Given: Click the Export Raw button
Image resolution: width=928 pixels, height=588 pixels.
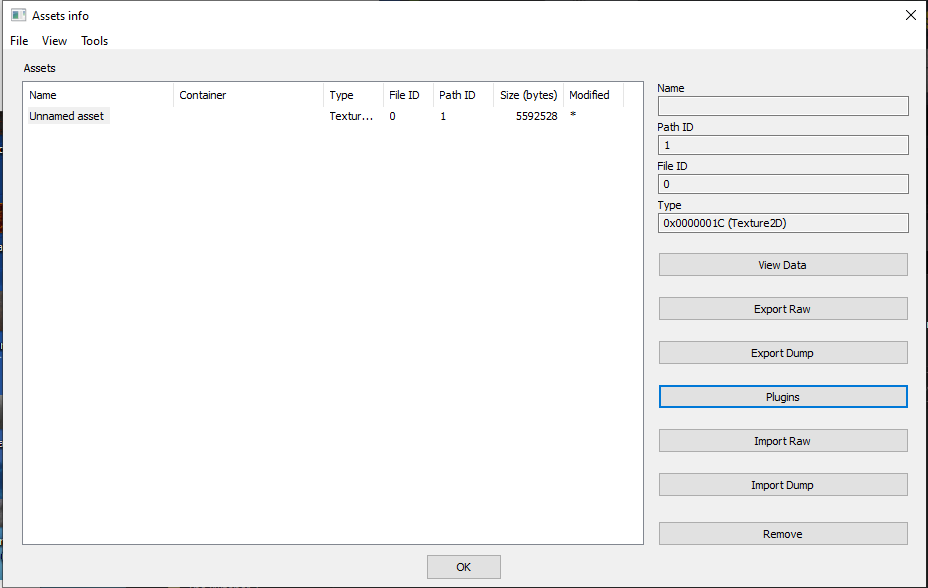Looking at the screenshot, I should (783, 309).
